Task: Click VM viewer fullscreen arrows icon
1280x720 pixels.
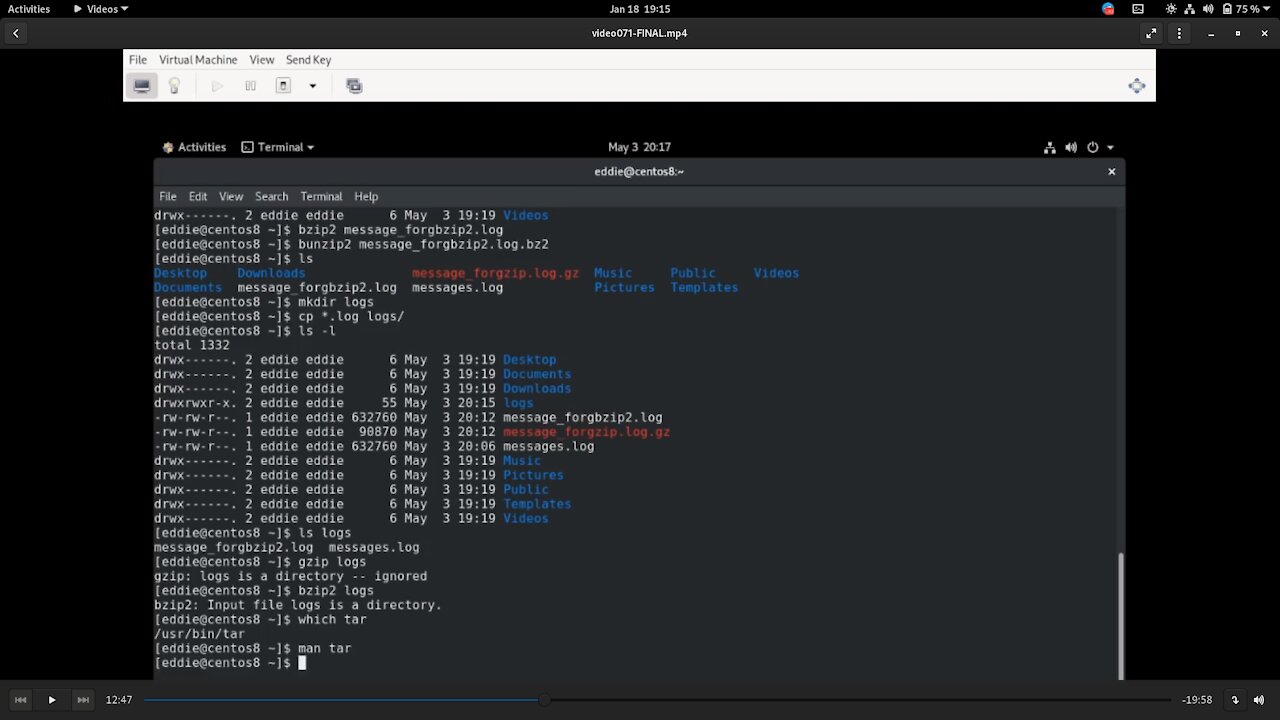Action: pos(1137,86)
